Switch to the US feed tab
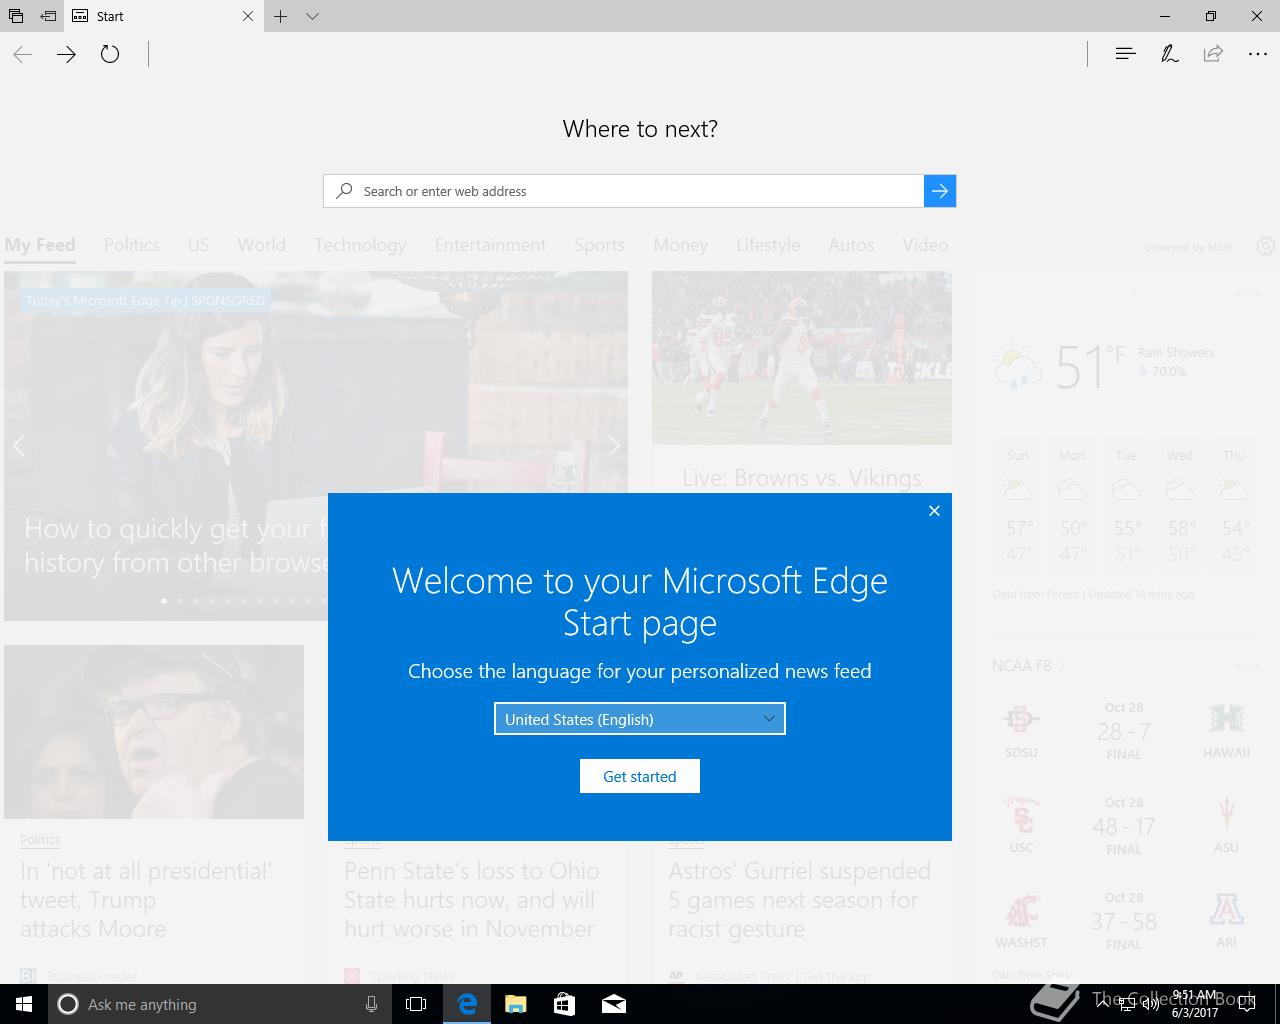 tap(198, 245)
